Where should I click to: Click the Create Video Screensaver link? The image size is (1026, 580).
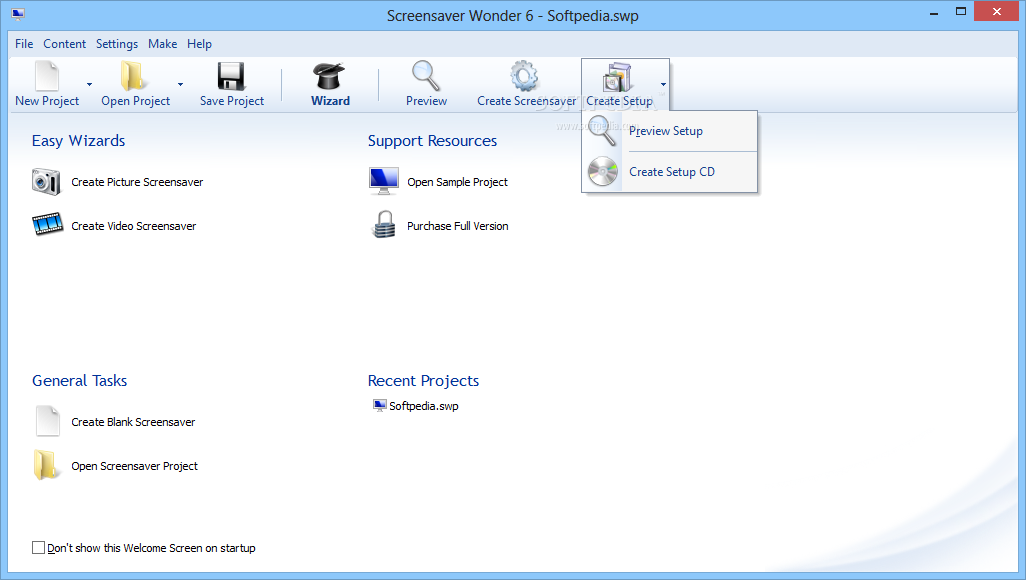[133, 226]
